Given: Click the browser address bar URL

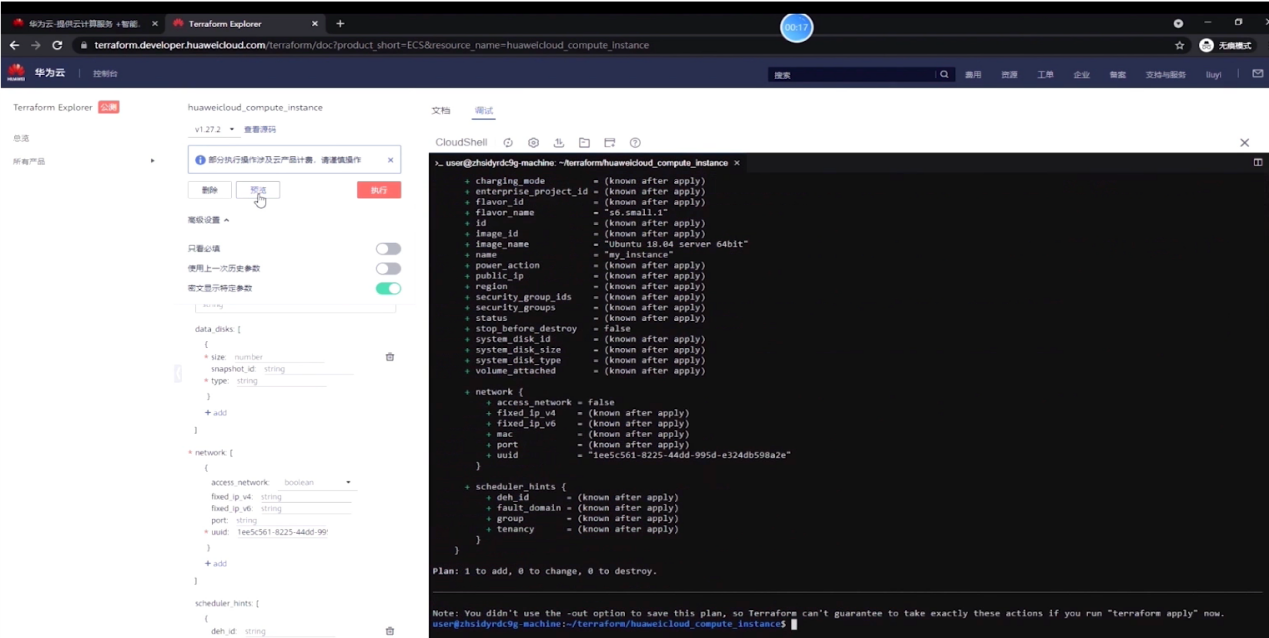Looking at the screenshot, I should [371, 45].
